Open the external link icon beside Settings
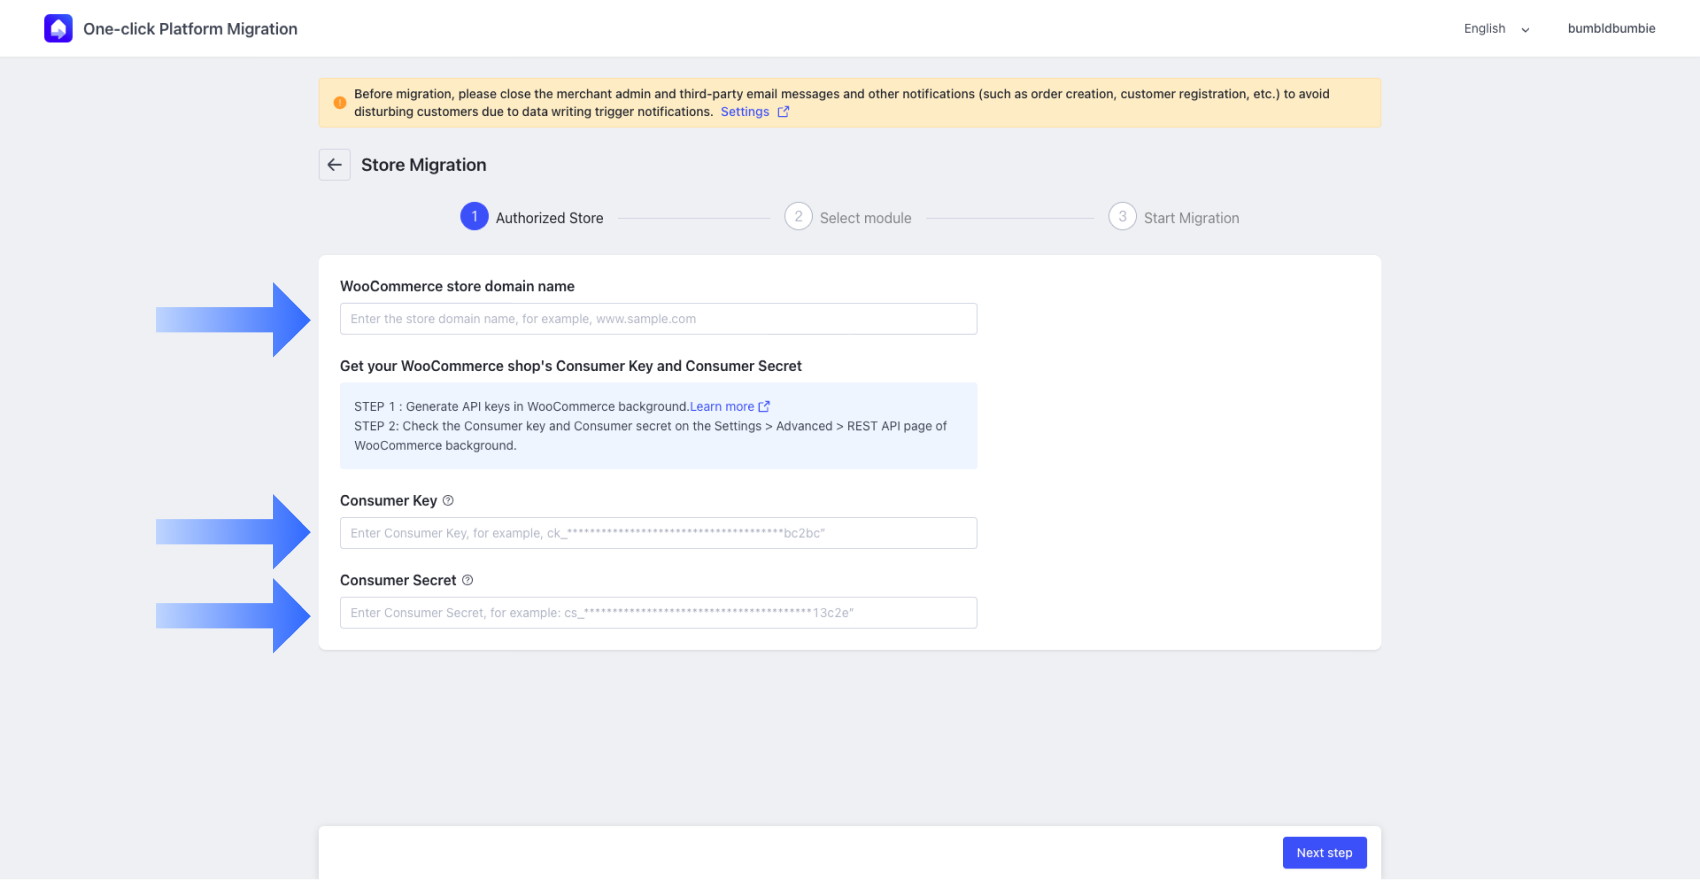This screenshot has height=880, width=1700. 784,112
